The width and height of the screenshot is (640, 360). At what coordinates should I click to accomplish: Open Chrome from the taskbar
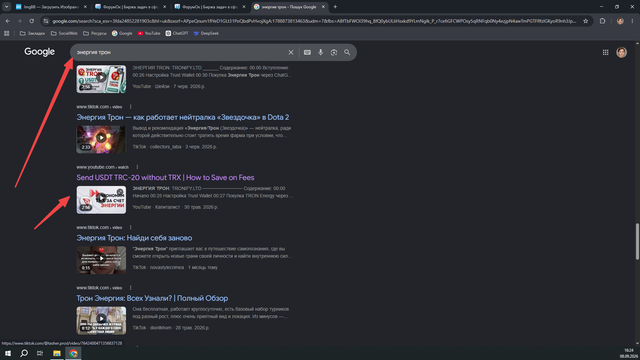click(x=73, y=353)
